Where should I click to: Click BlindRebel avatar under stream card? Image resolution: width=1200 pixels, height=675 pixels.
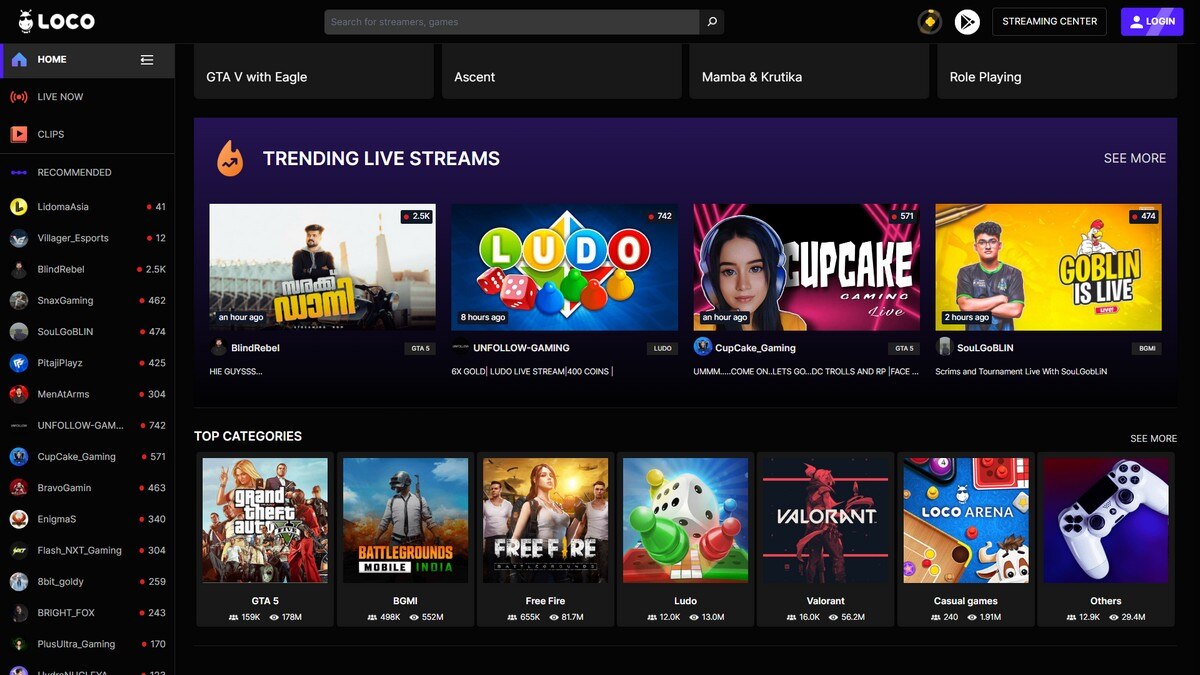coord(218,348)
